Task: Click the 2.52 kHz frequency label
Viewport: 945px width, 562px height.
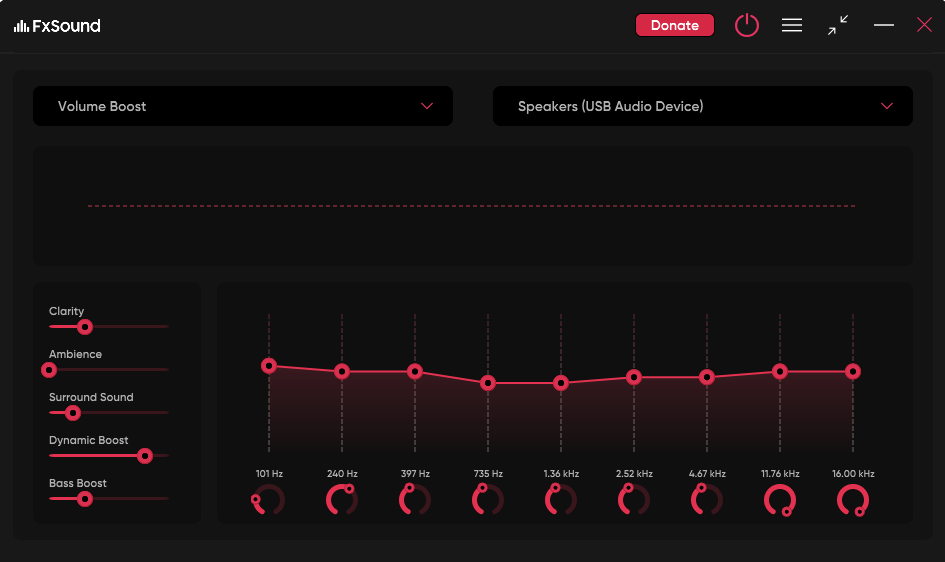Action: 634,473
